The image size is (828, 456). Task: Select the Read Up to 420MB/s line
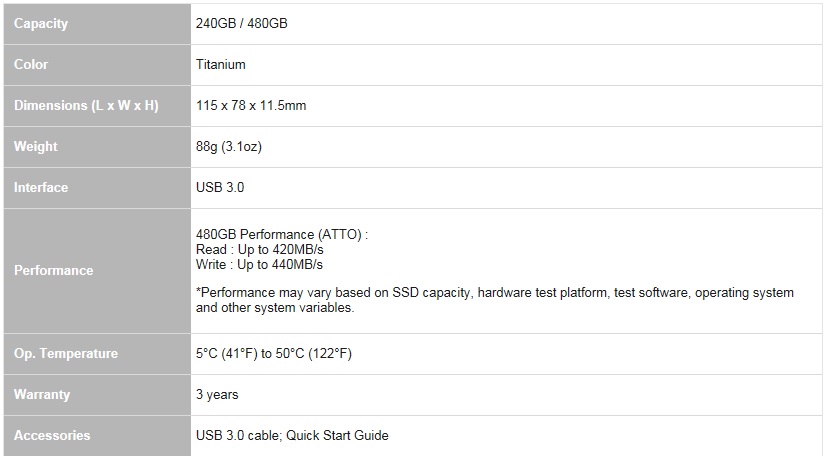[259, 249]
